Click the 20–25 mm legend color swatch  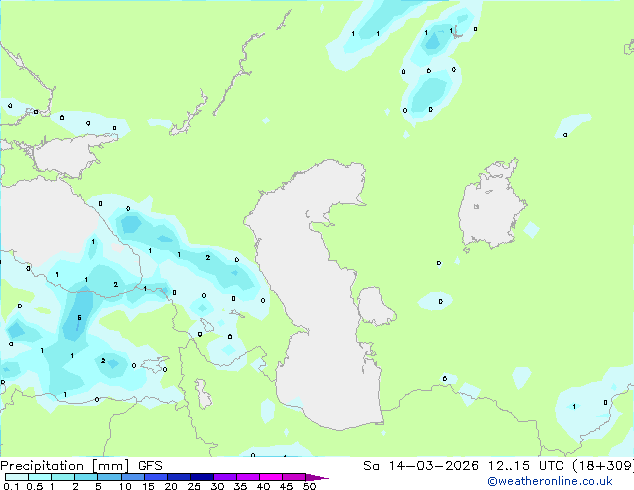179,477
